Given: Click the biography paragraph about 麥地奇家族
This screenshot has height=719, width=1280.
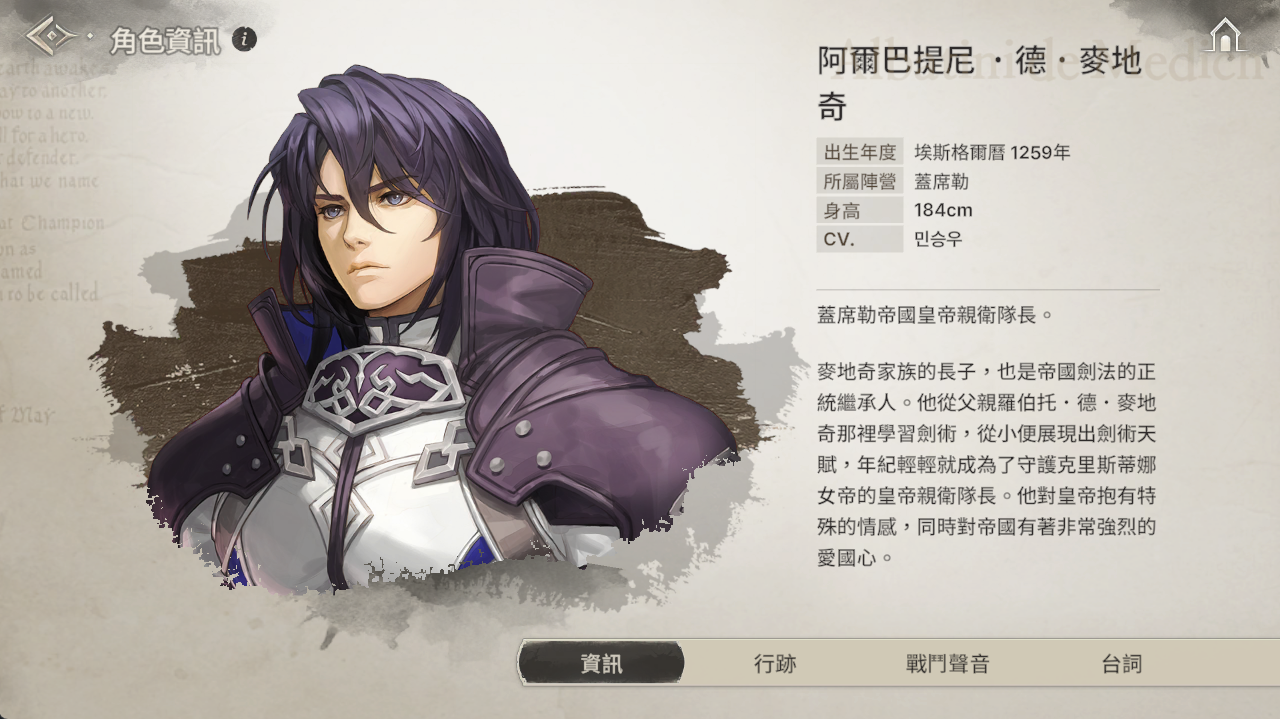Looking at the screenshot, I should (987, 465).
